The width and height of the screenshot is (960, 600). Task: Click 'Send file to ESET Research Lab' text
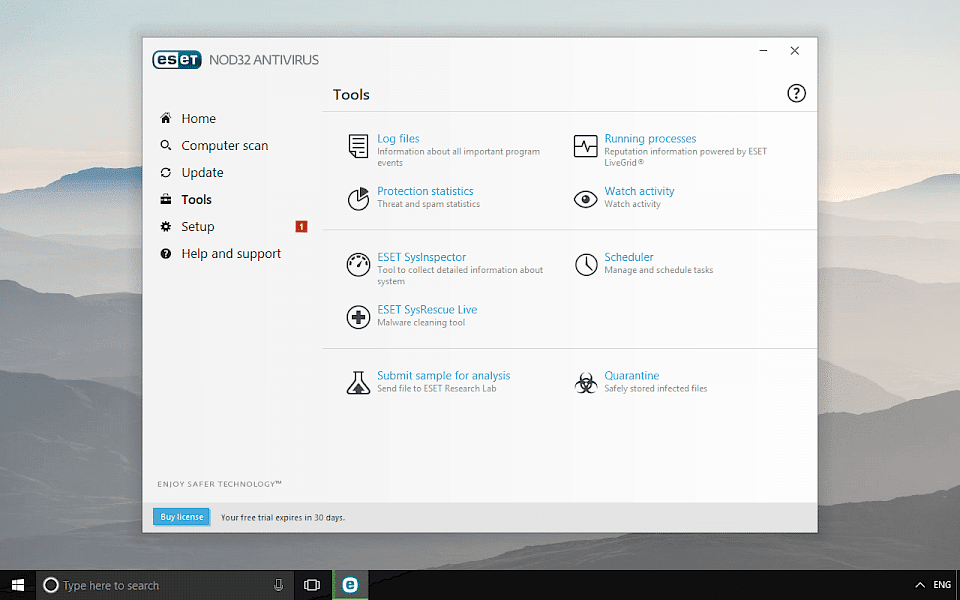[437, 388]
